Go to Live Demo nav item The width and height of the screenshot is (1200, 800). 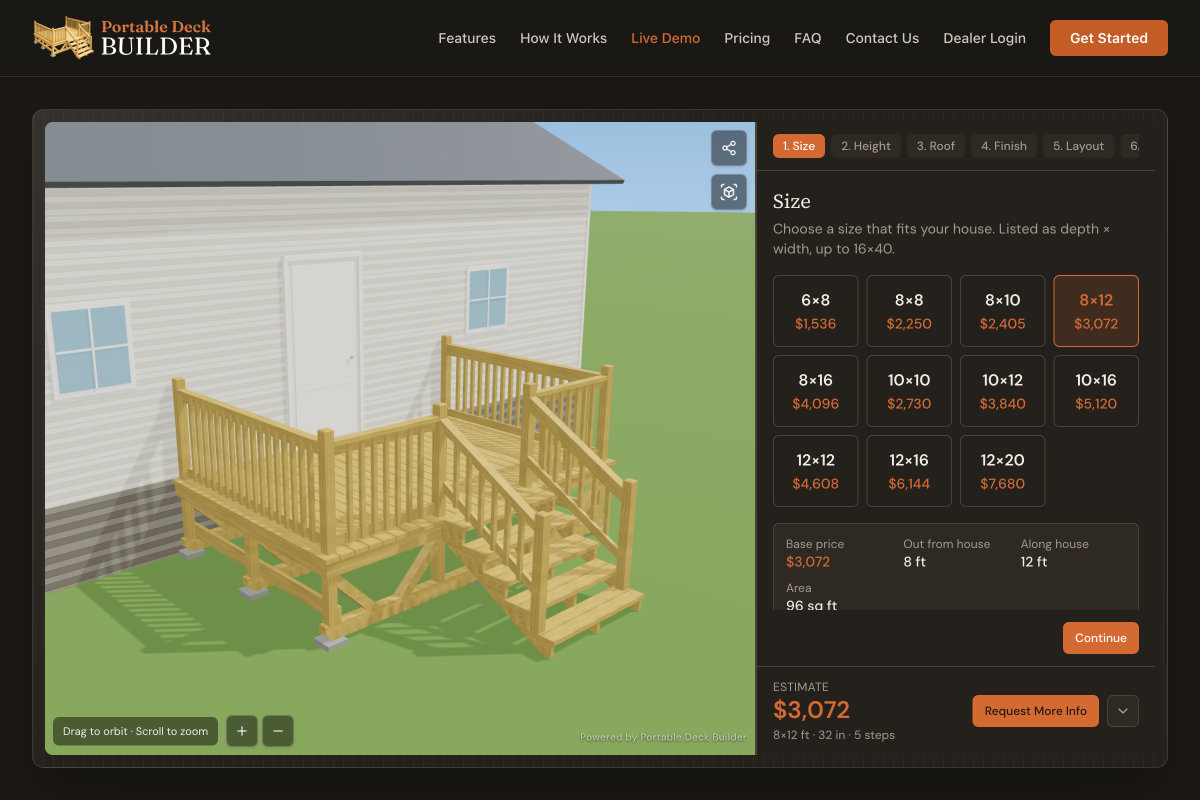tap(665, 38)
